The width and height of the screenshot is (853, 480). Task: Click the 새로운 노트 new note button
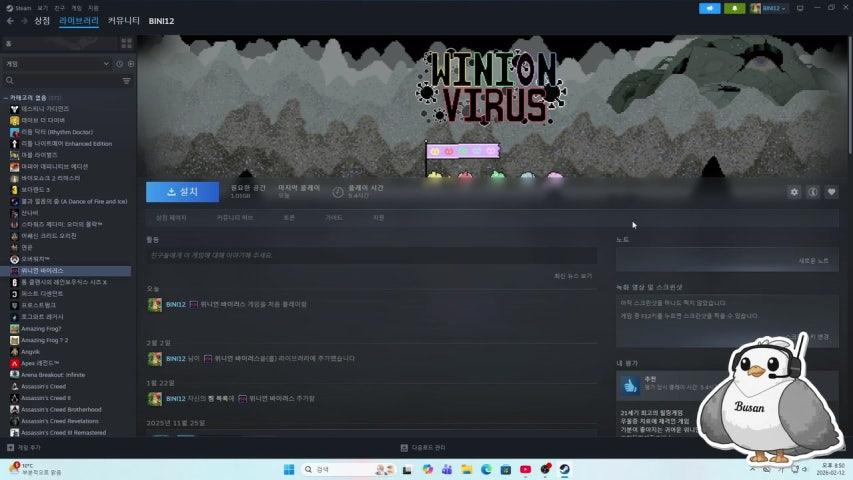[813, 261]
